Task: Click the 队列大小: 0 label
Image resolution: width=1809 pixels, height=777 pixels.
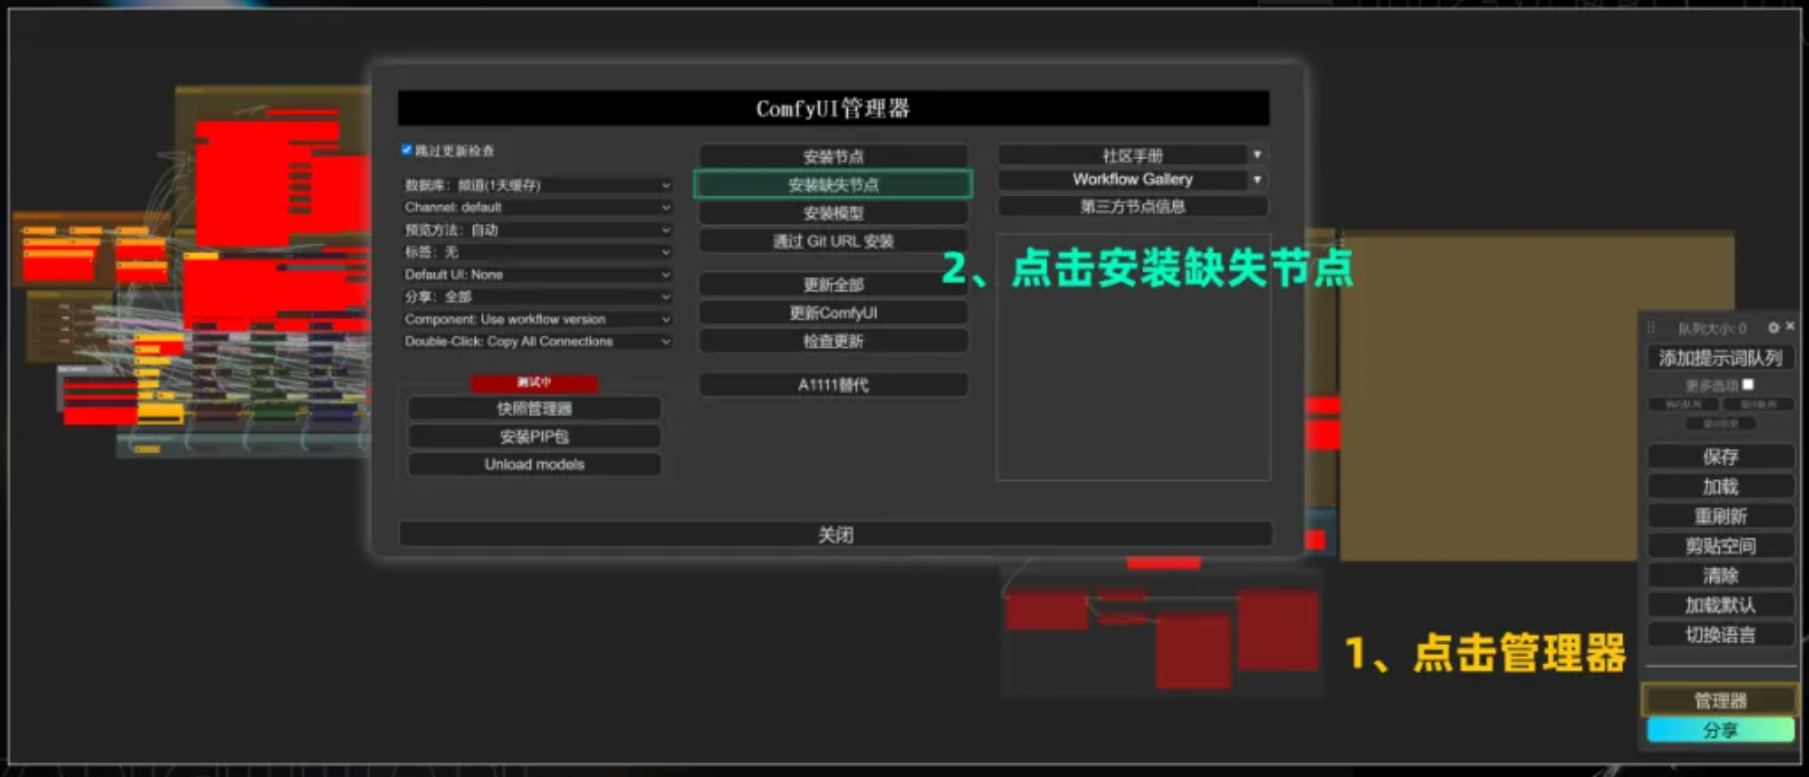Action: [x=1712, y=328]
